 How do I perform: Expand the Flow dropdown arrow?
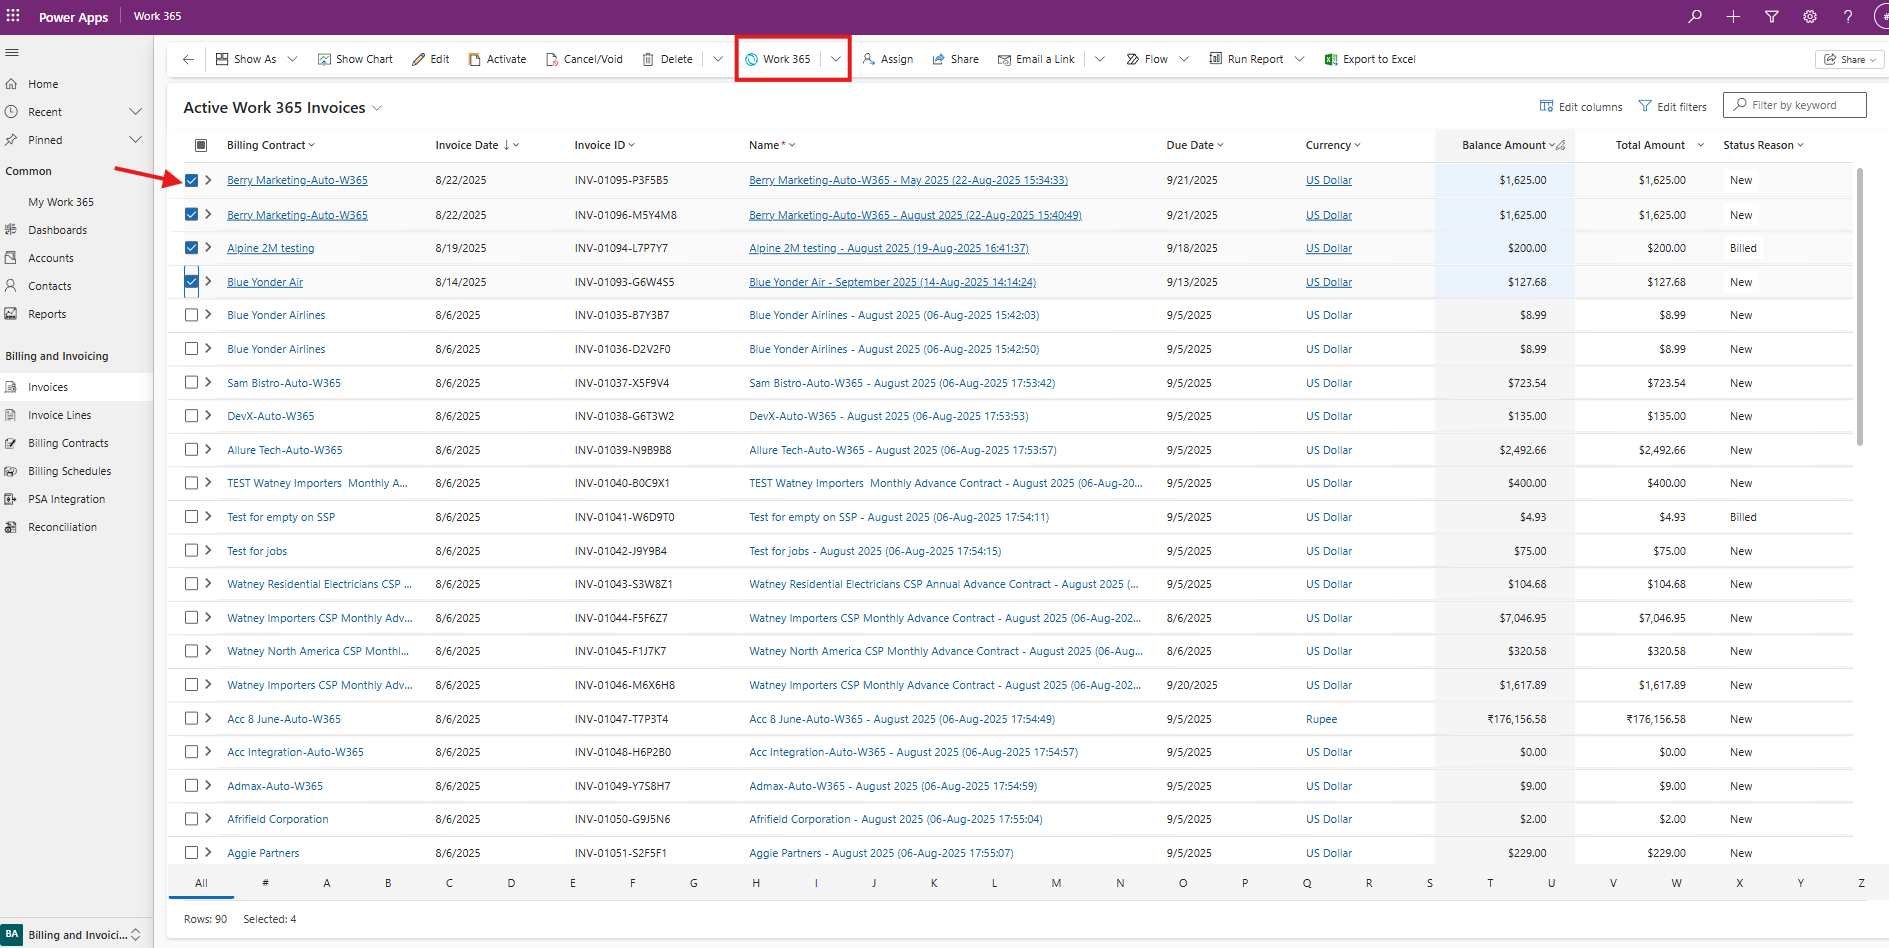[1184, 59]
